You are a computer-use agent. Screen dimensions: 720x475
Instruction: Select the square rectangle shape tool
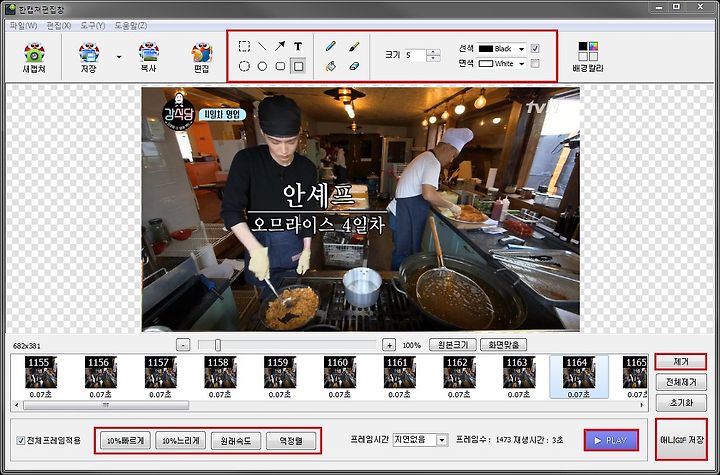pyautogui.click(x=298, y=66)
